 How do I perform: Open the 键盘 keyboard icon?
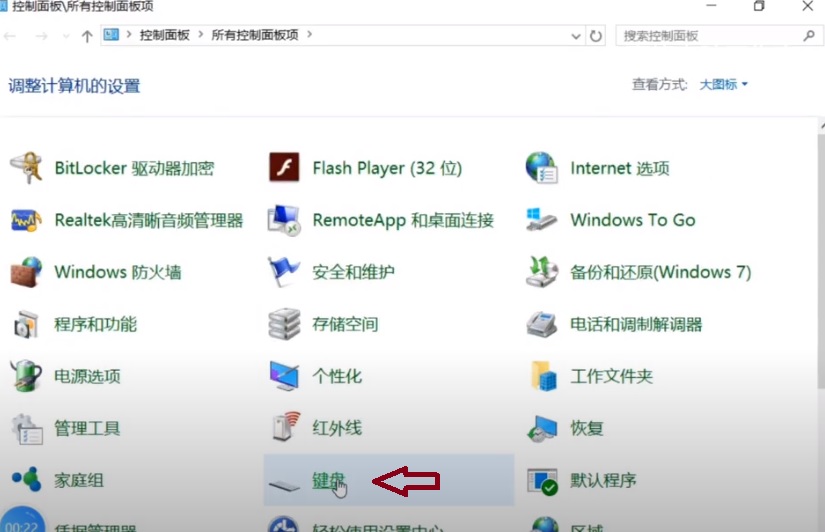coord(284,484)
